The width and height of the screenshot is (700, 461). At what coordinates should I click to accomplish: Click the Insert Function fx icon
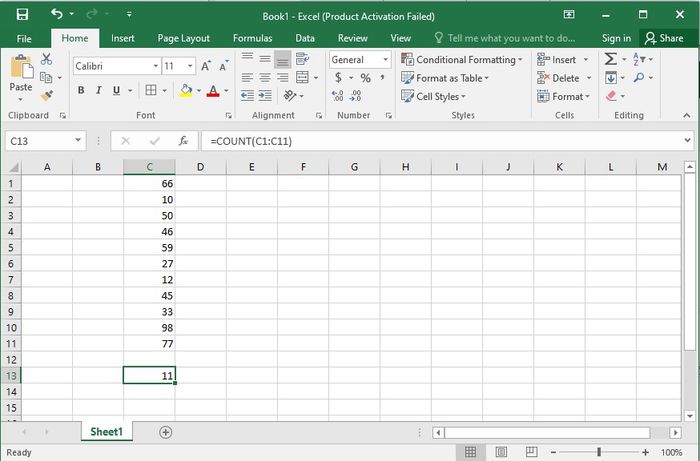183,141
